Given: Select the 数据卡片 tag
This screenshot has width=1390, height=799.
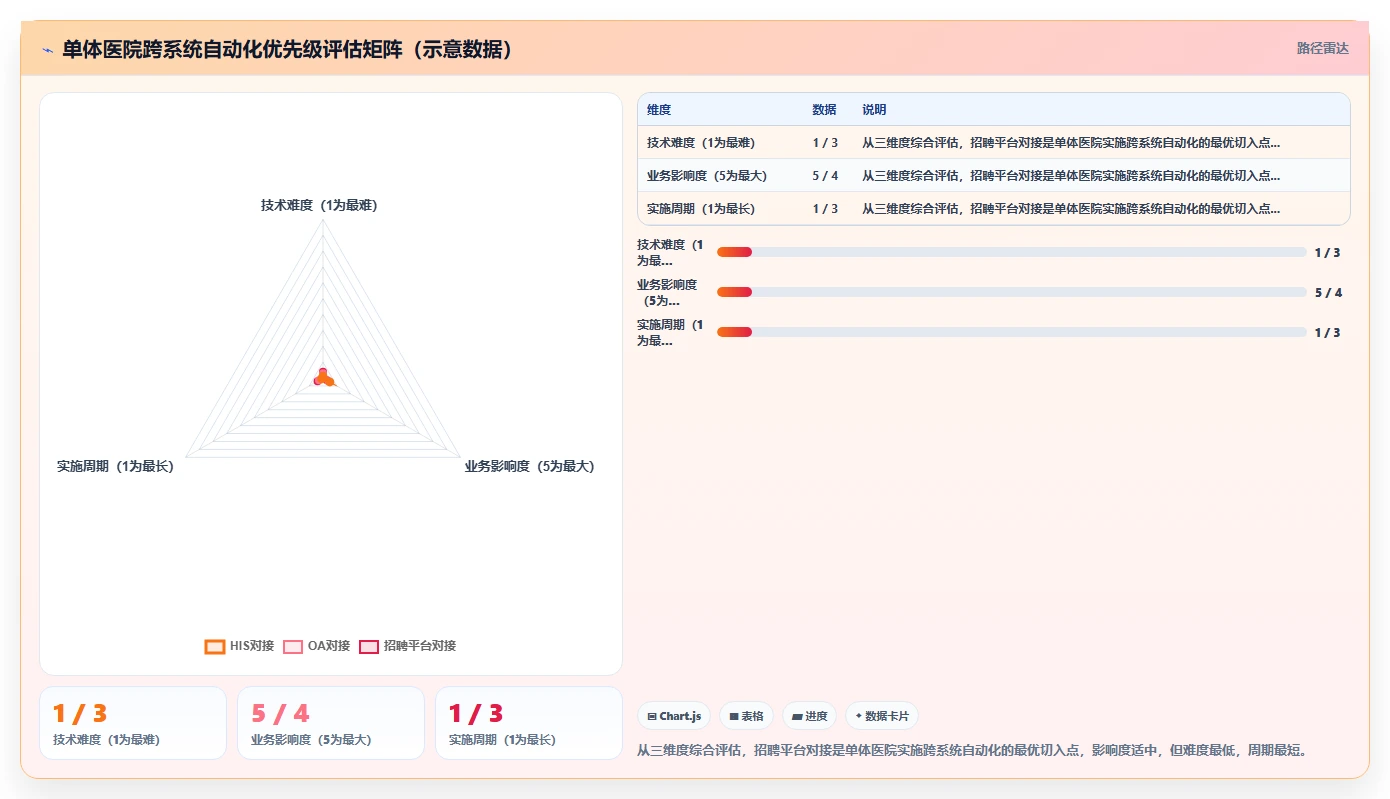Looking at the screenshot, I should click(882, 716).
